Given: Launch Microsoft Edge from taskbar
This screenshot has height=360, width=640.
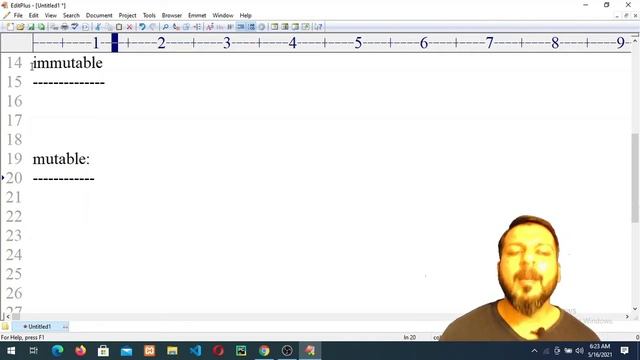Looking at the screenshot, I should tap(57, 351).
